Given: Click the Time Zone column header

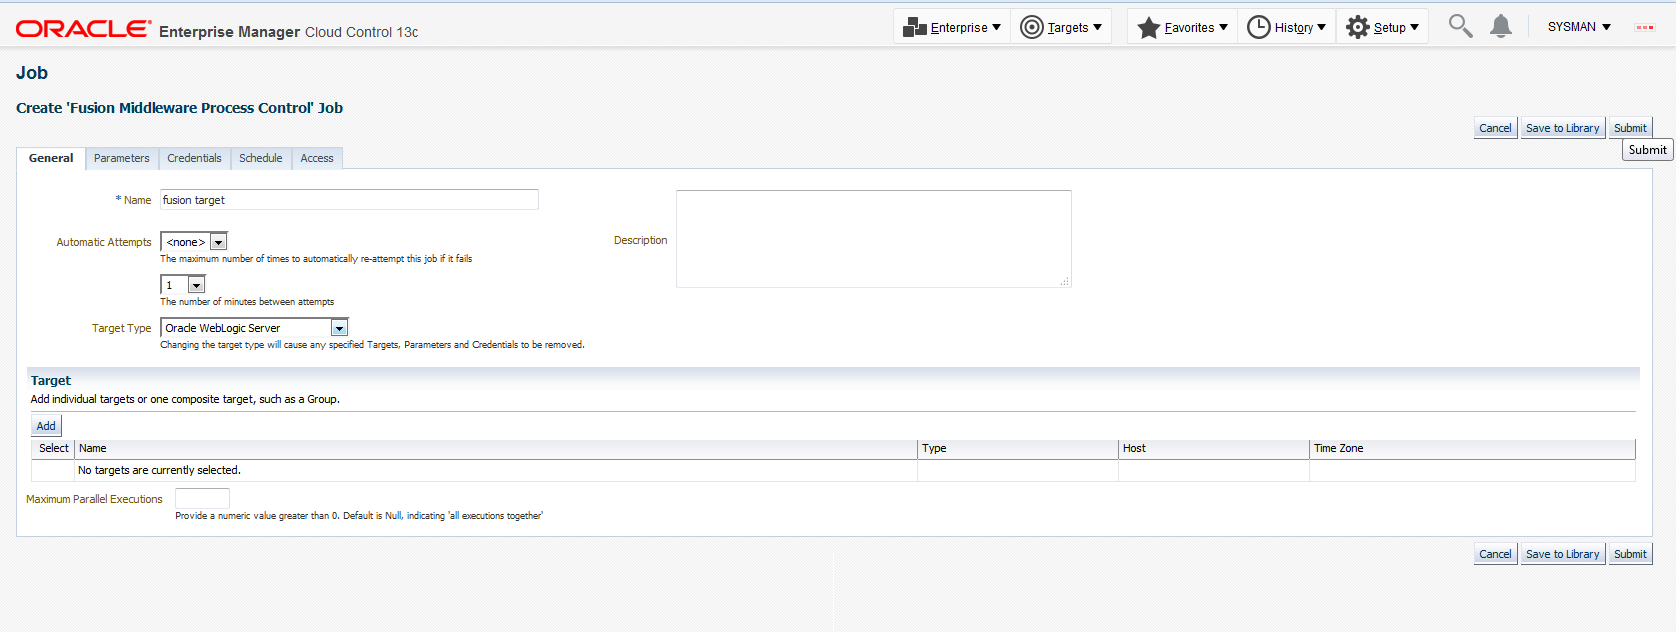Looking at the screenshot, I should click(x=1472, y=448).
